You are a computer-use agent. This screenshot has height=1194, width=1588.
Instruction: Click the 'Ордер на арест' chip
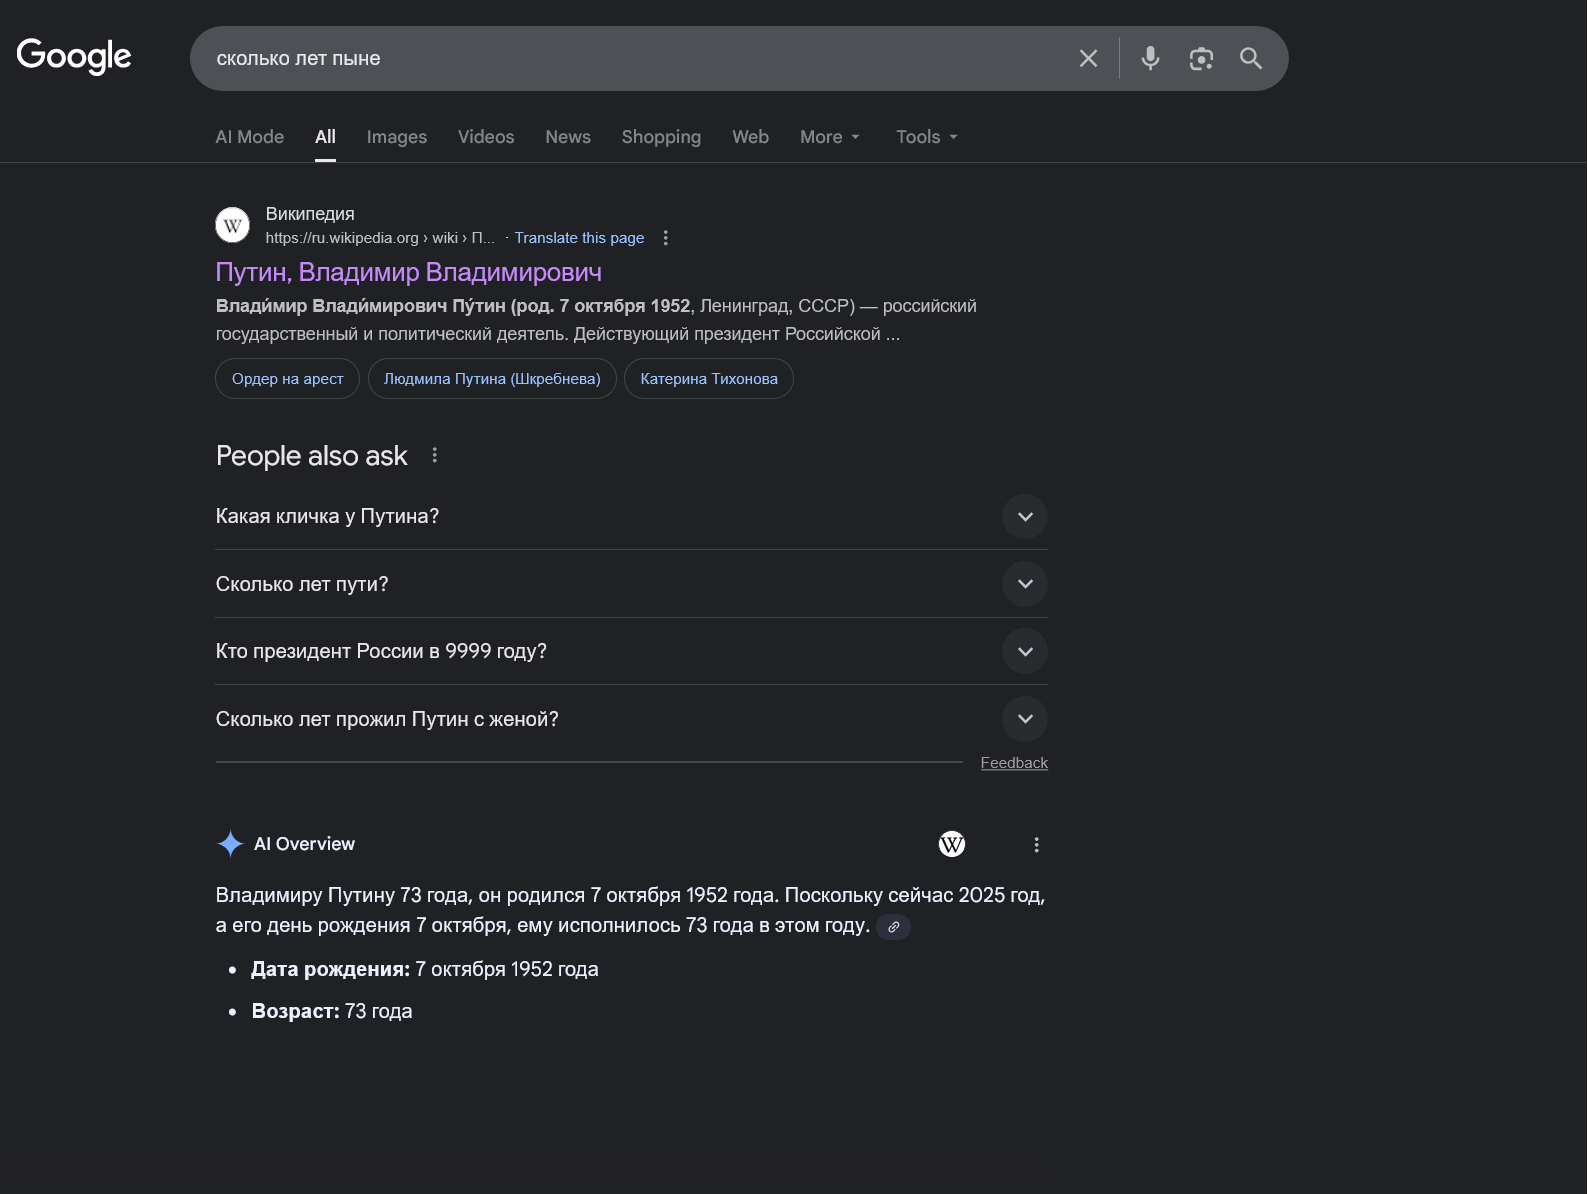tap(287, 379)
